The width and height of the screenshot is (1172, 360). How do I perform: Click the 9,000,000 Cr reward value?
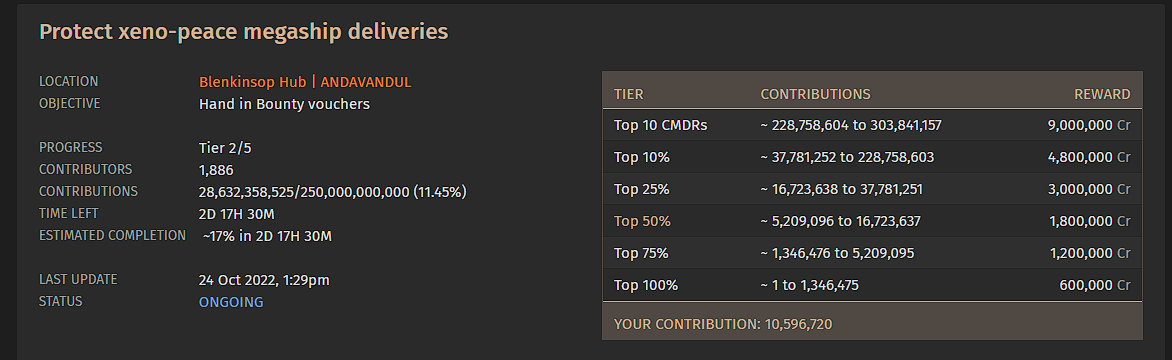coord(1089,125)
